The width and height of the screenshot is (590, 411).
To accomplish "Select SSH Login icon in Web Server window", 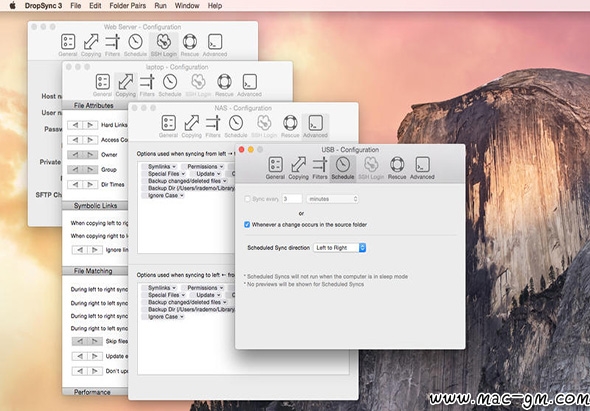I will [164, 45].
